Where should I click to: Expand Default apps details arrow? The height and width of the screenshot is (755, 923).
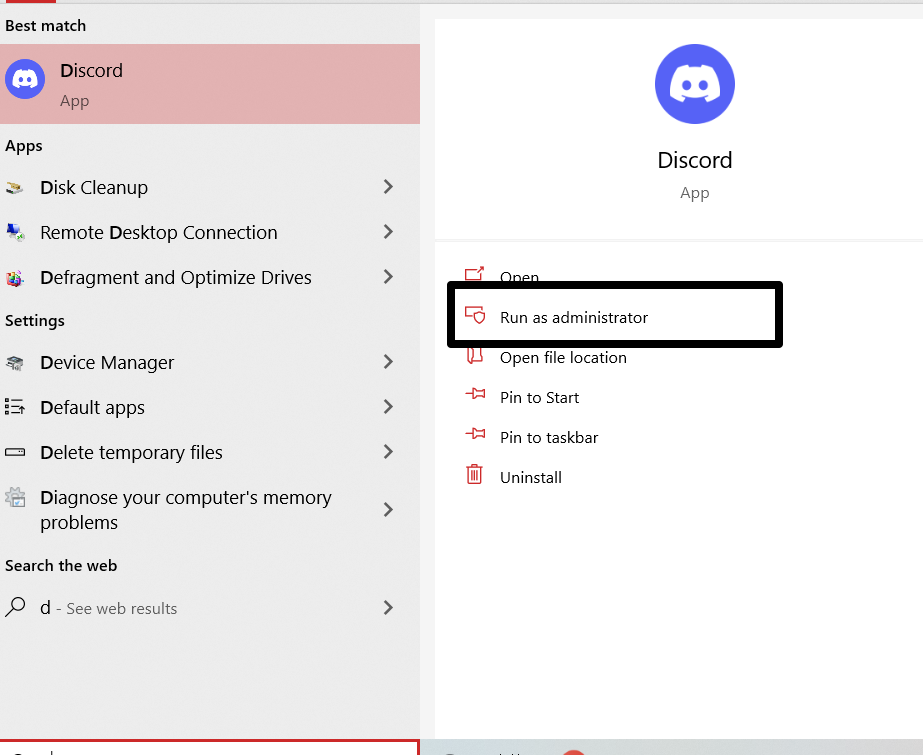388,407
